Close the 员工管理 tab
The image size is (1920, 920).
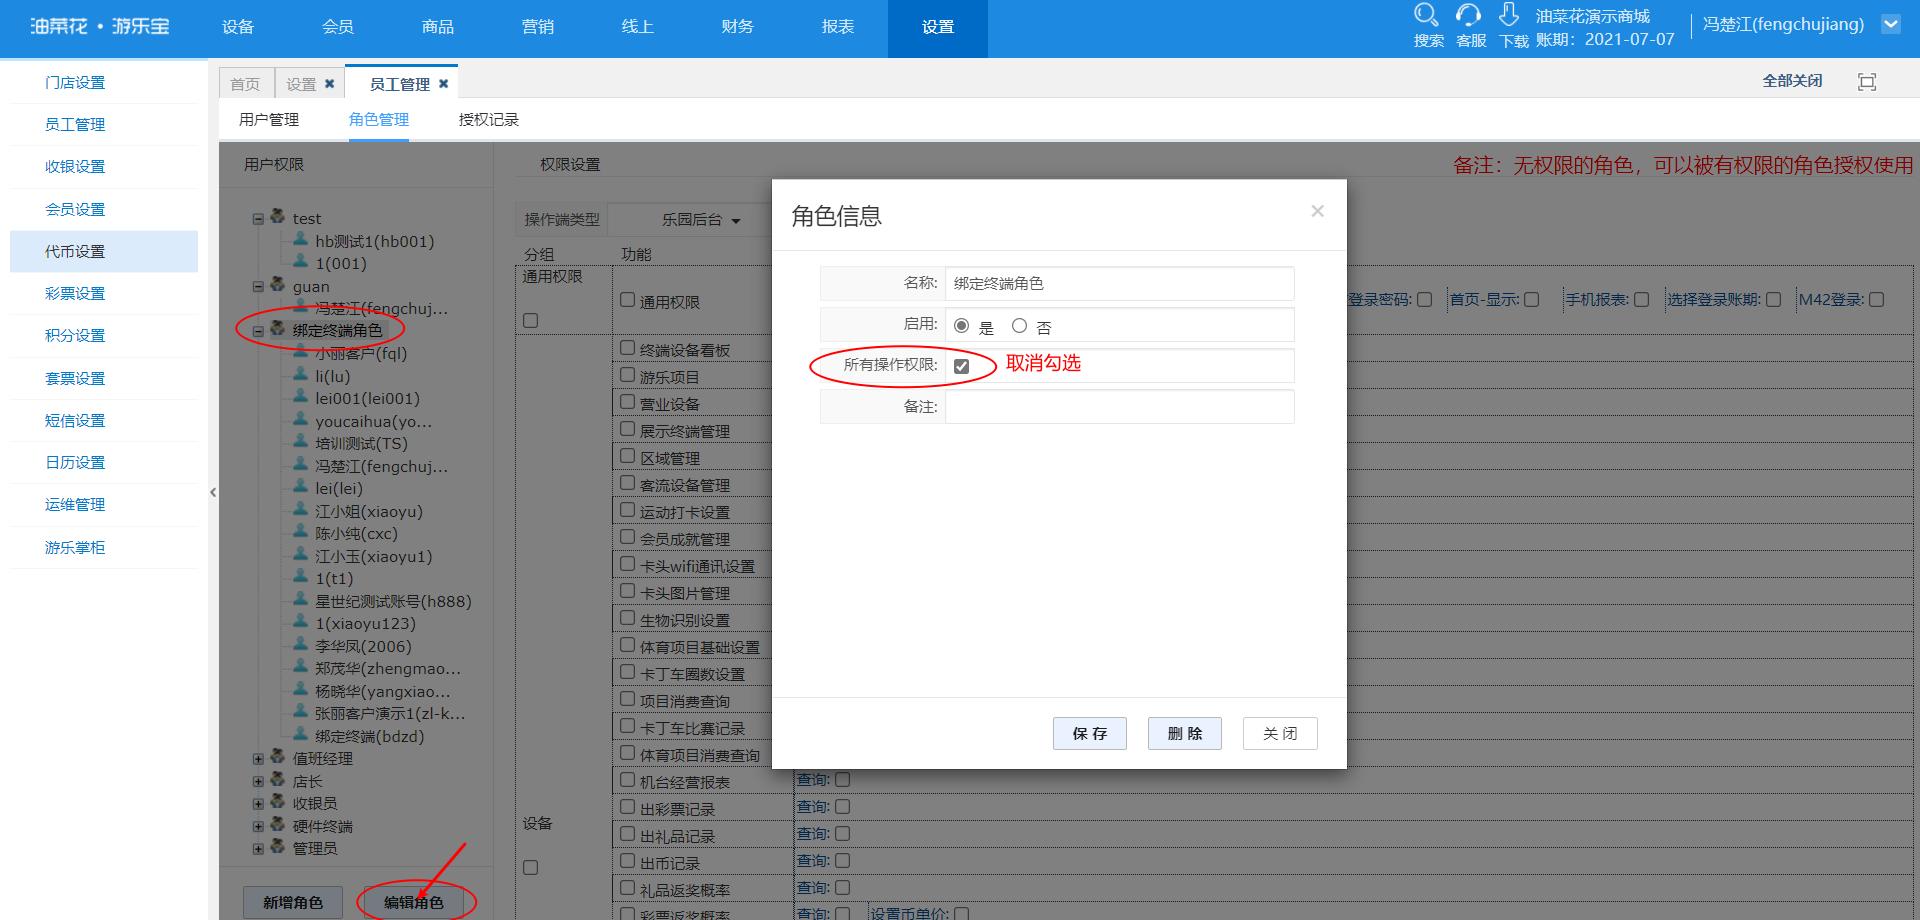pyautogui.click(x=443, y=84)
